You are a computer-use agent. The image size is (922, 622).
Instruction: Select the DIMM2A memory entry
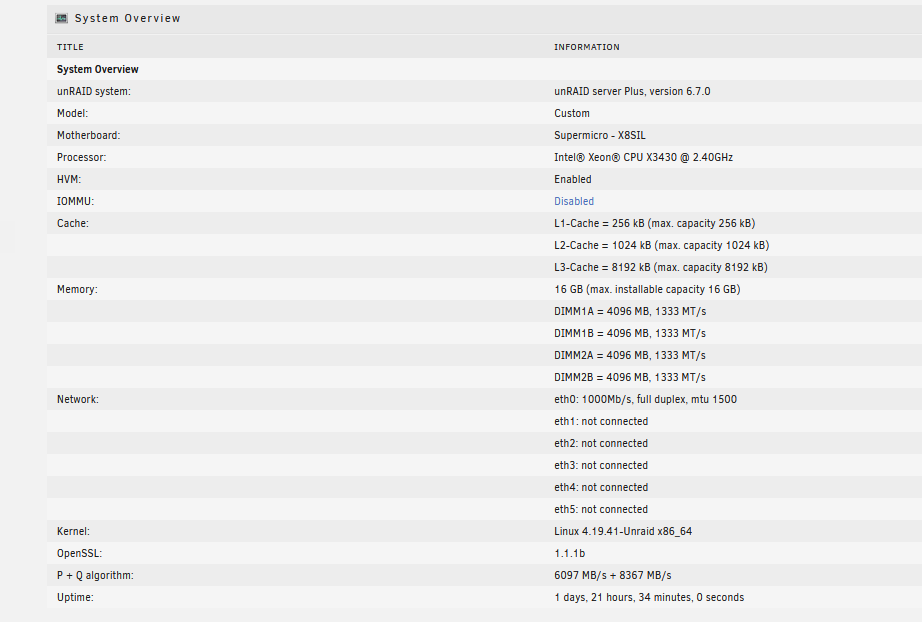coord(630,355)
